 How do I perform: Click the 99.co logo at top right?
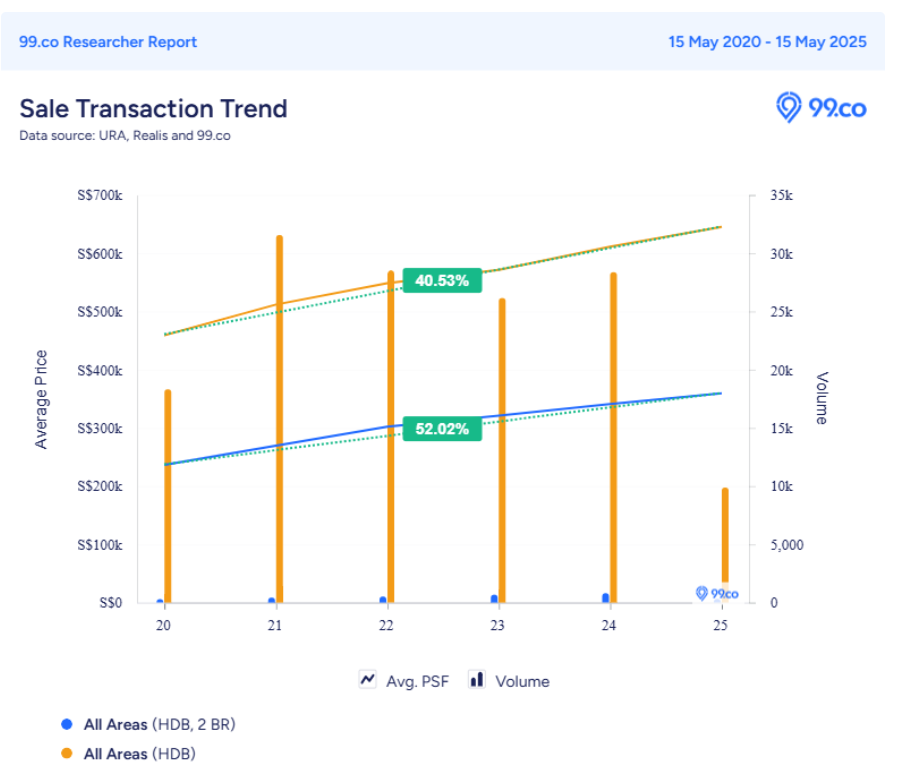tap(821, 107)
